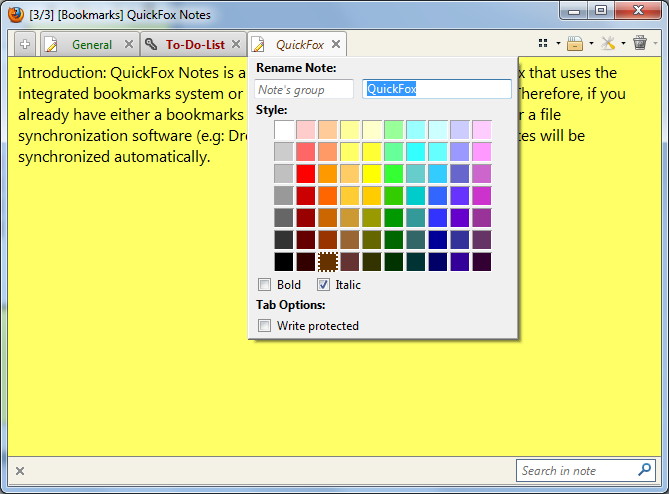Select the dark navy blue swatch in bottom row
The height and width of the screenshot is (494, 669).
pyautogui.click(x=438, y=262)
